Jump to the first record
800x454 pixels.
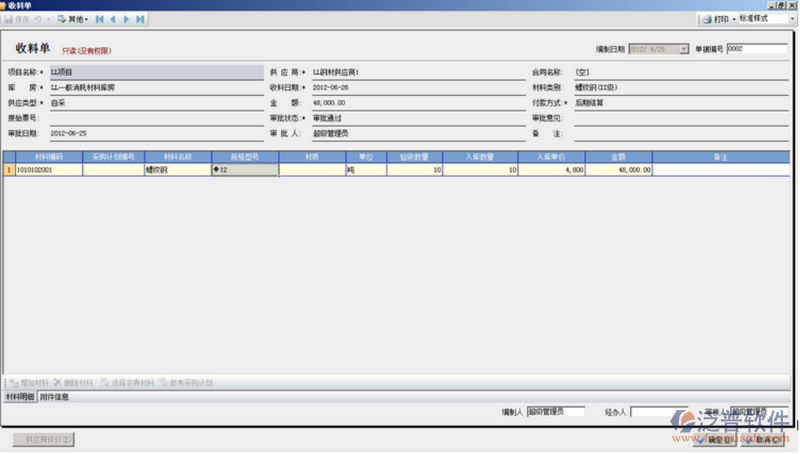pyautogui.click(x=99, y=19)
